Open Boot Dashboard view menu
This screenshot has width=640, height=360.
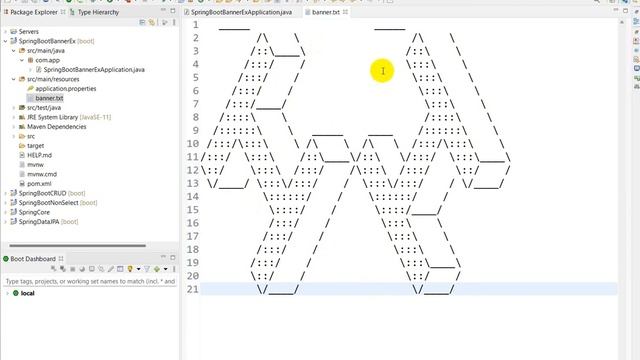point(174,269)
